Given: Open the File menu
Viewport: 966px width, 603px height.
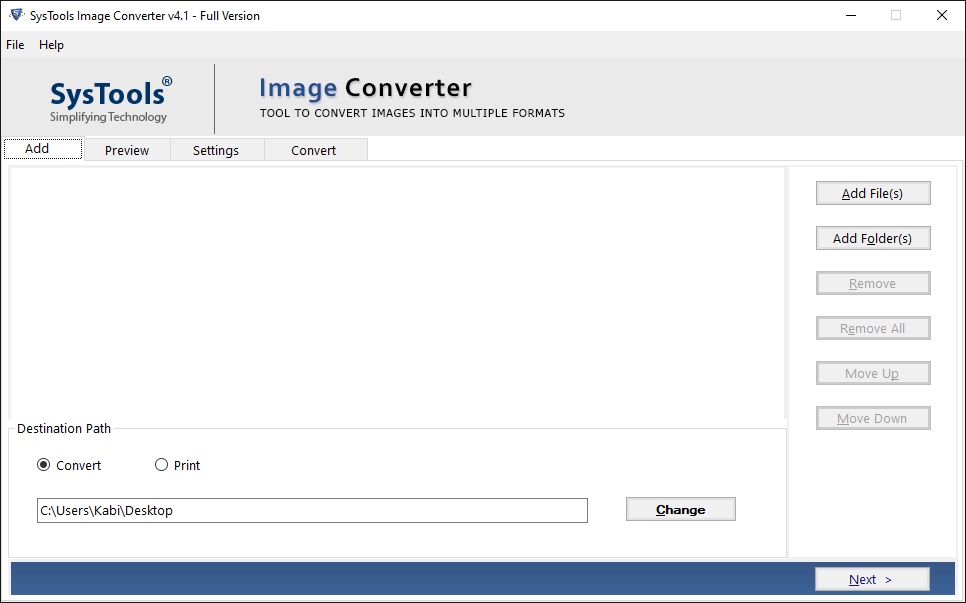Looking at the screenshot, I should (15, 45).
